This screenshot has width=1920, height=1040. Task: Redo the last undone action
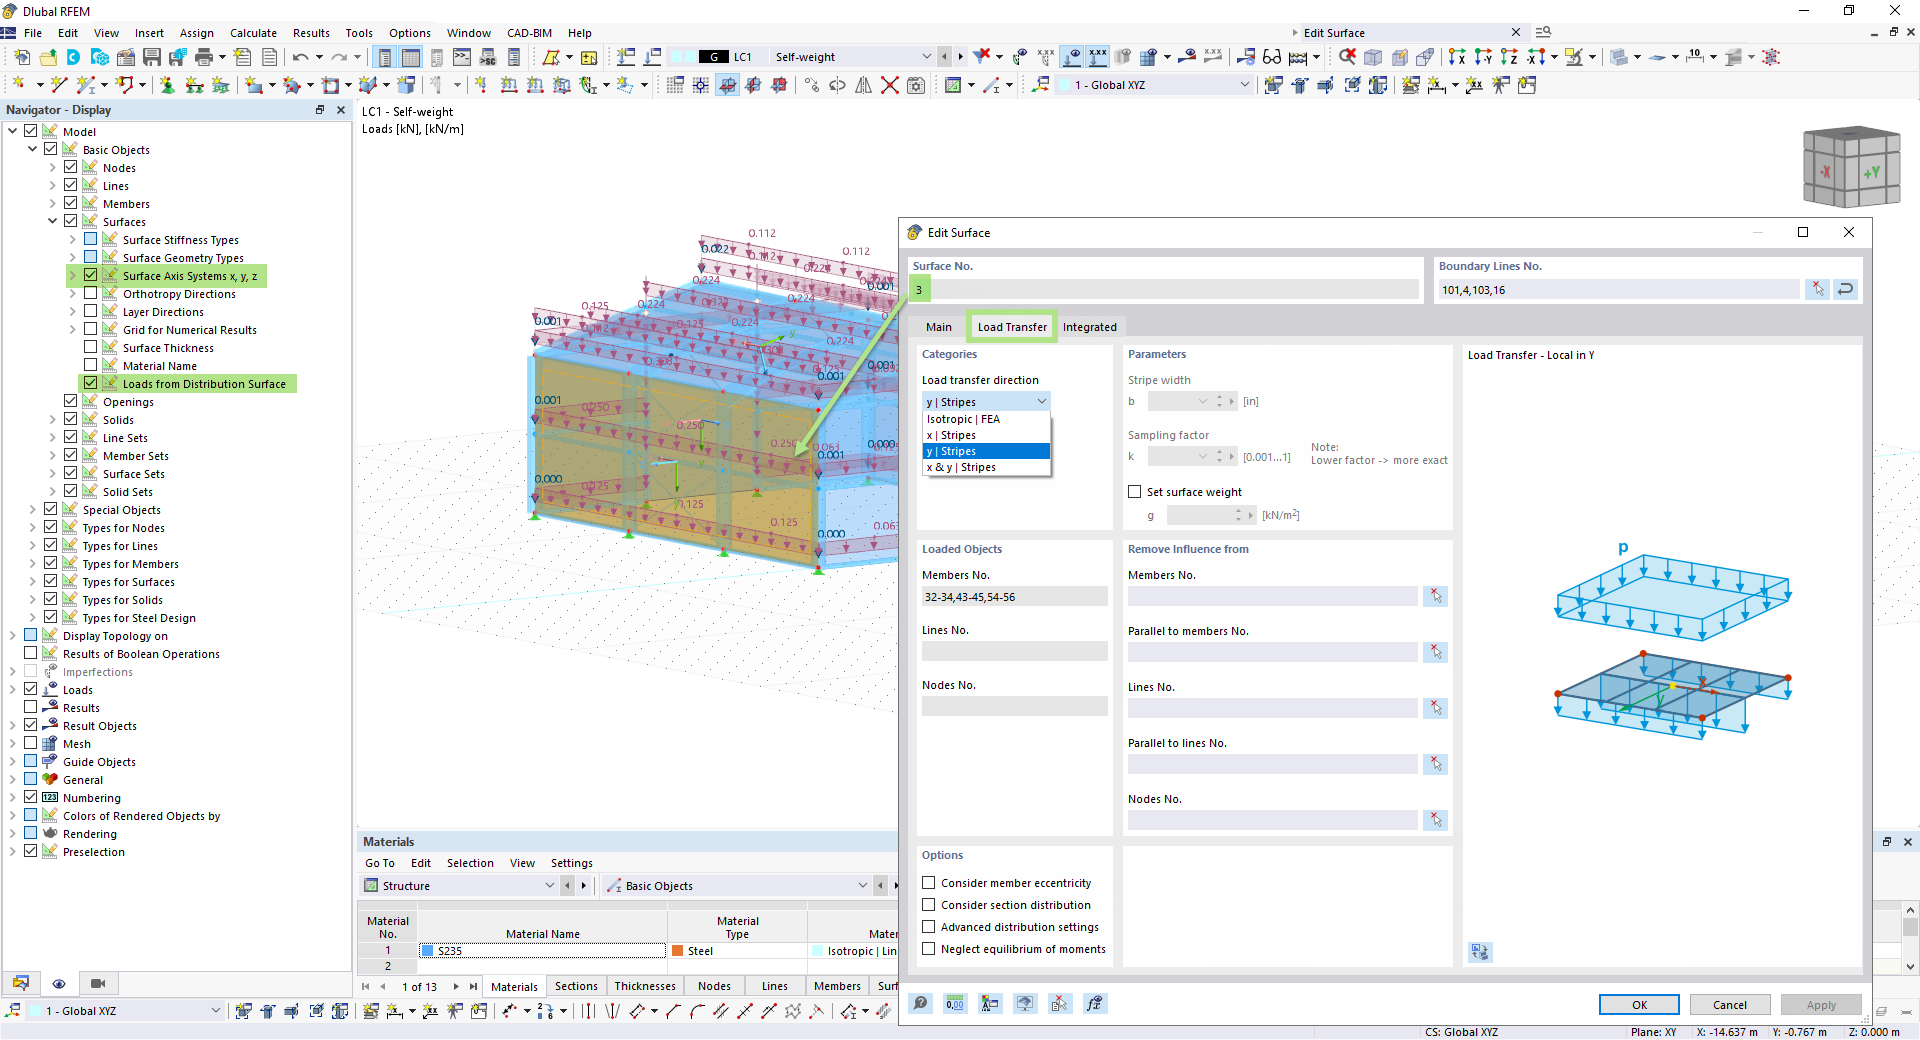[x=339, y=57]
